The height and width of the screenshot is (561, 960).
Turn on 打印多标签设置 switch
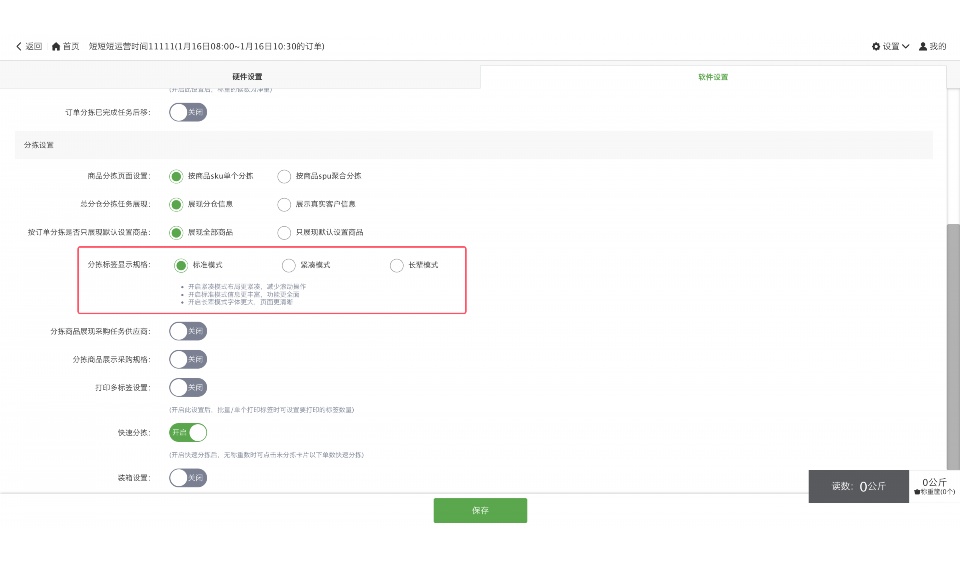pos(187,387)
